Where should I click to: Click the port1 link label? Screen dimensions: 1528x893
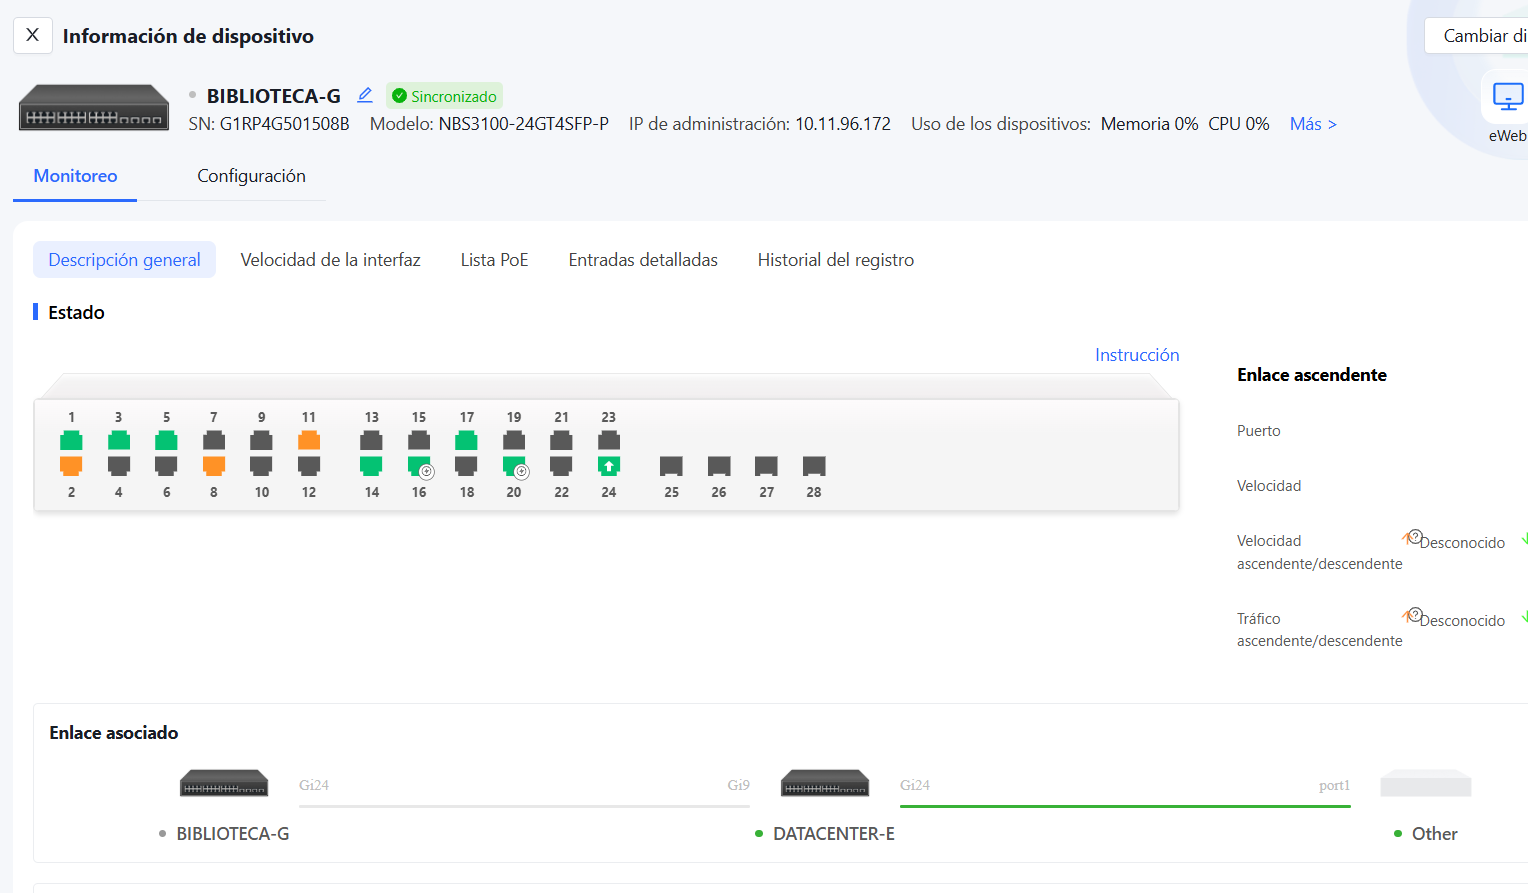point(1334,785)
